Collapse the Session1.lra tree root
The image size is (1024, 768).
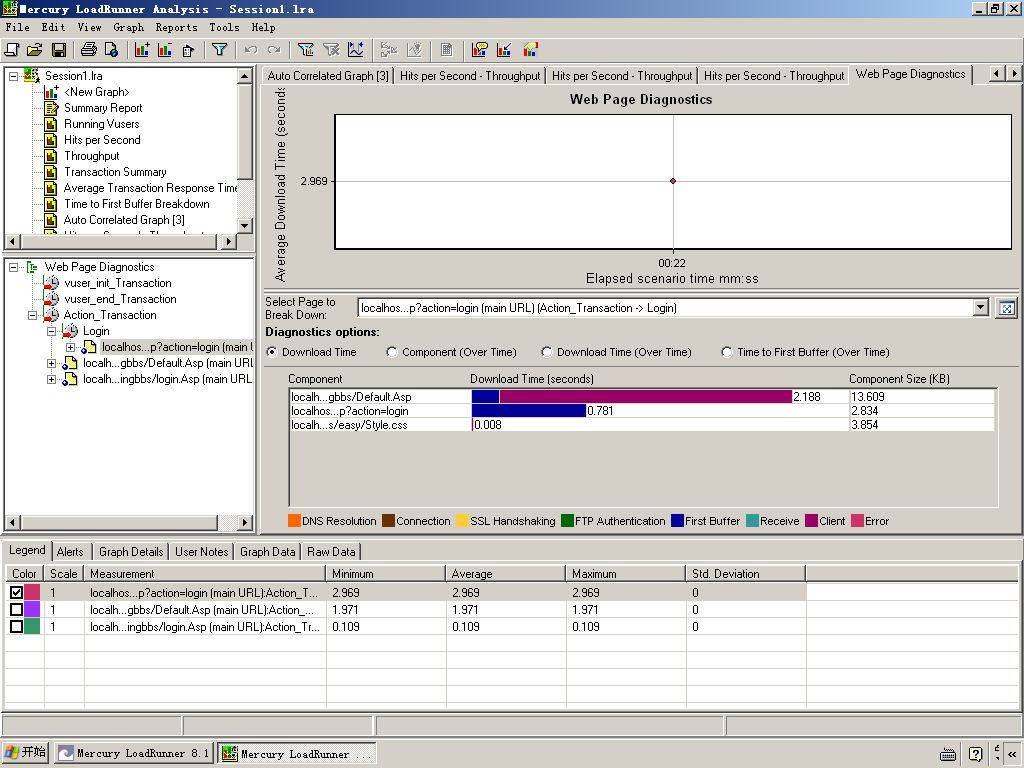click(13, 76)
